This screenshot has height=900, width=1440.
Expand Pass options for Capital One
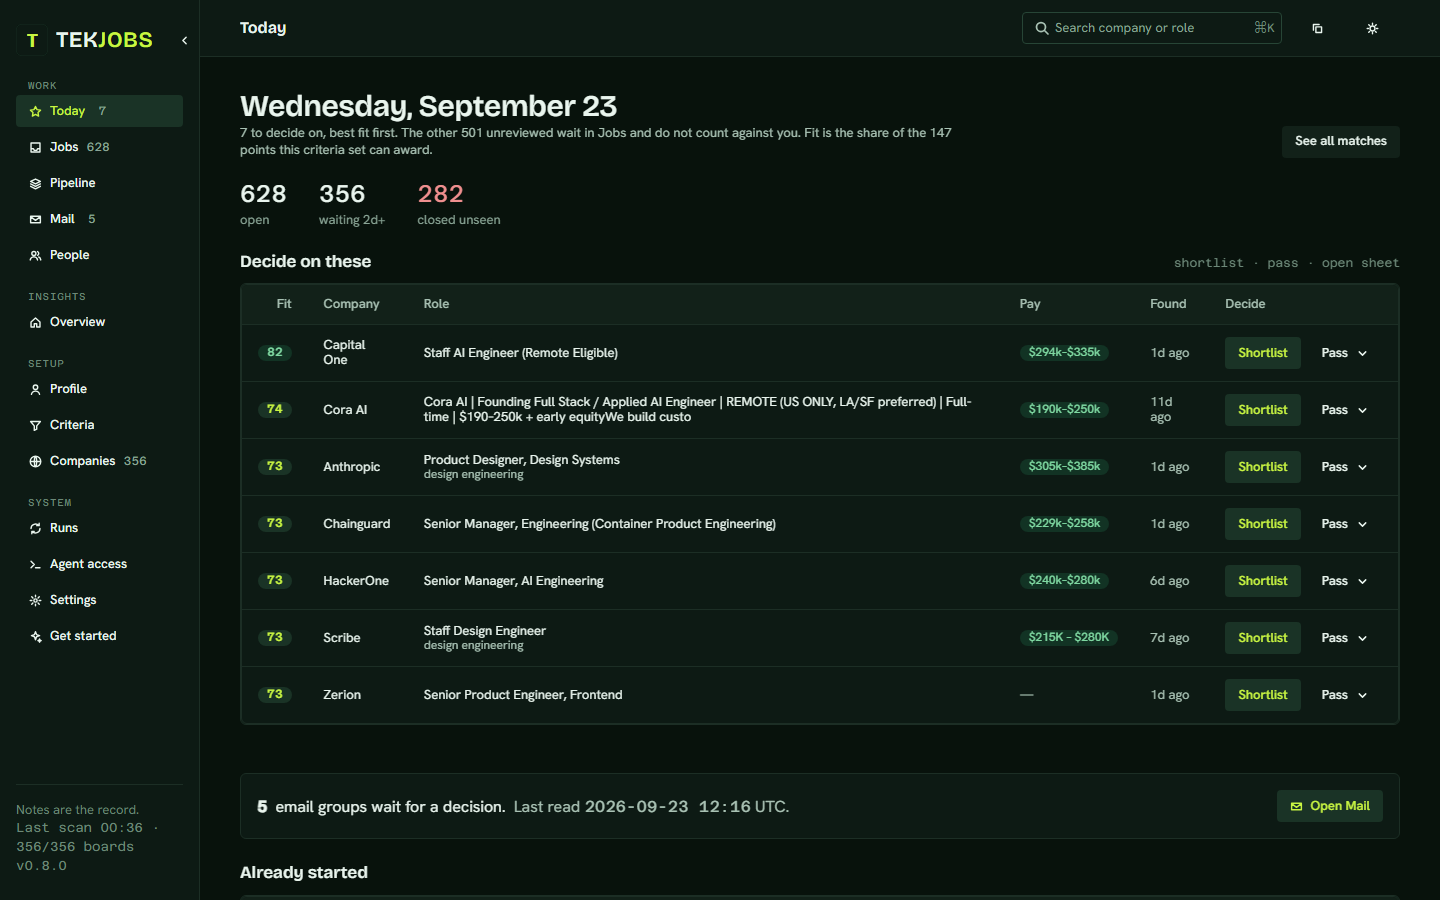1362,353
